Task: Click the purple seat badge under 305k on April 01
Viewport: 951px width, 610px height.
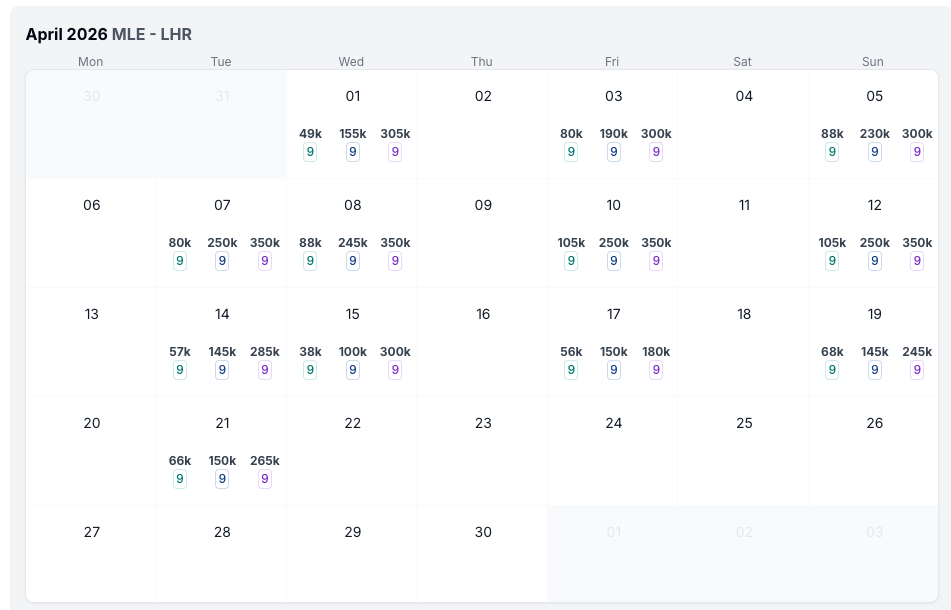Action: coord(395,152)
